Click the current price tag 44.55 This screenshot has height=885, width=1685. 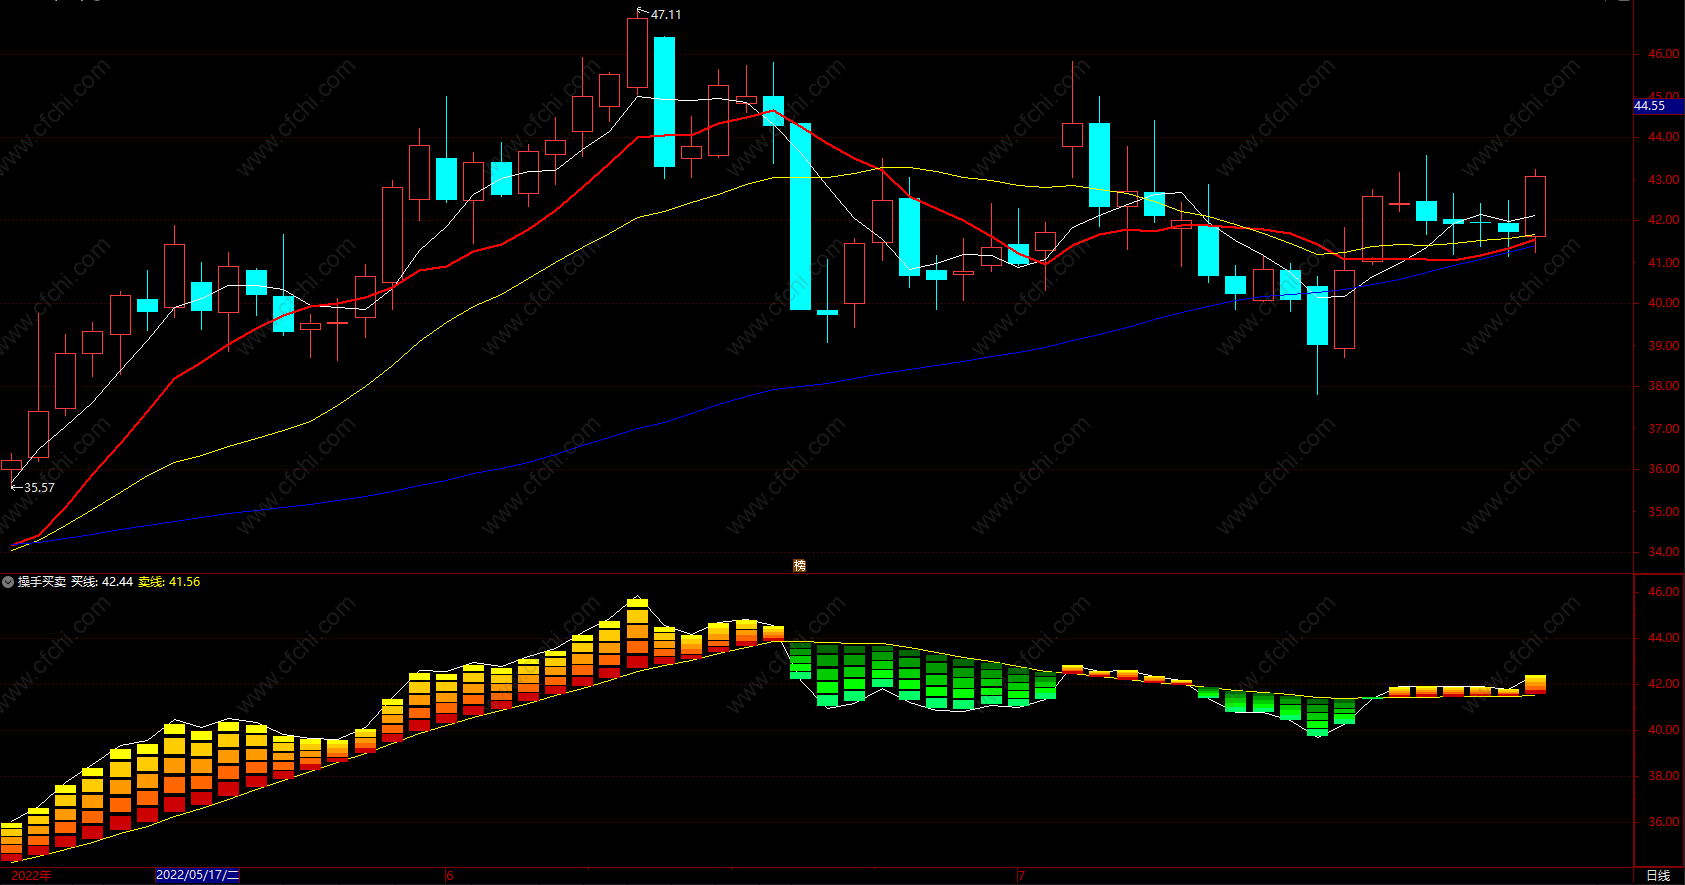click(x=1657, y=106)
